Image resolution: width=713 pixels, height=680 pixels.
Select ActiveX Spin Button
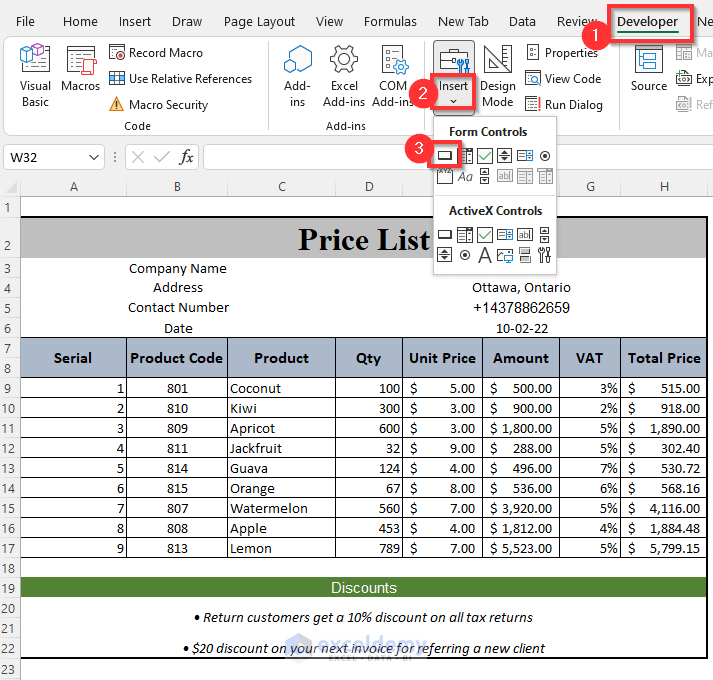click(x=445, y=255)
